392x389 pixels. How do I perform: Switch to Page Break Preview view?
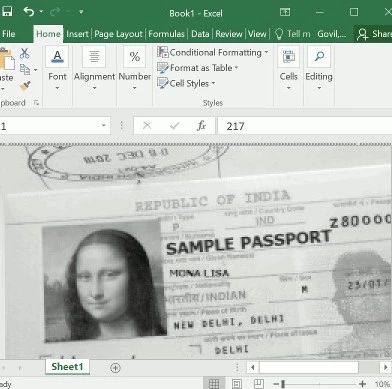point(259,384)
